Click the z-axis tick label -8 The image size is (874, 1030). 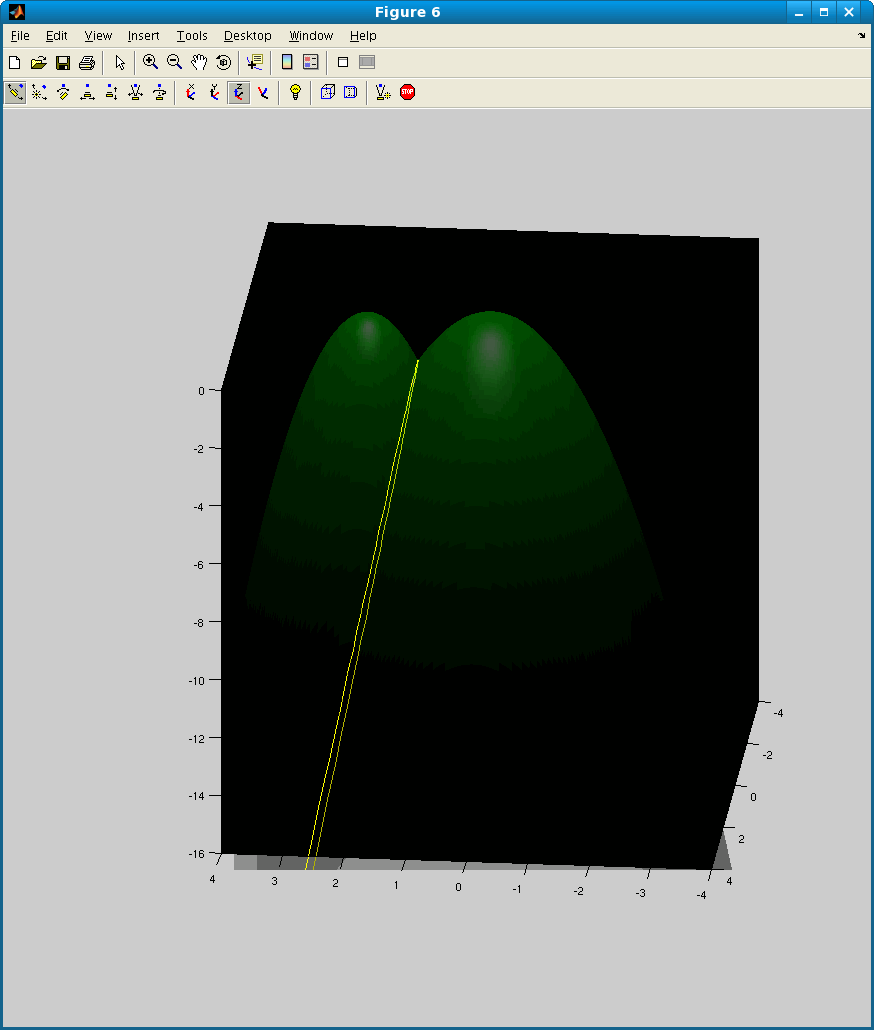pyautogui.click(x=199, y=623)
